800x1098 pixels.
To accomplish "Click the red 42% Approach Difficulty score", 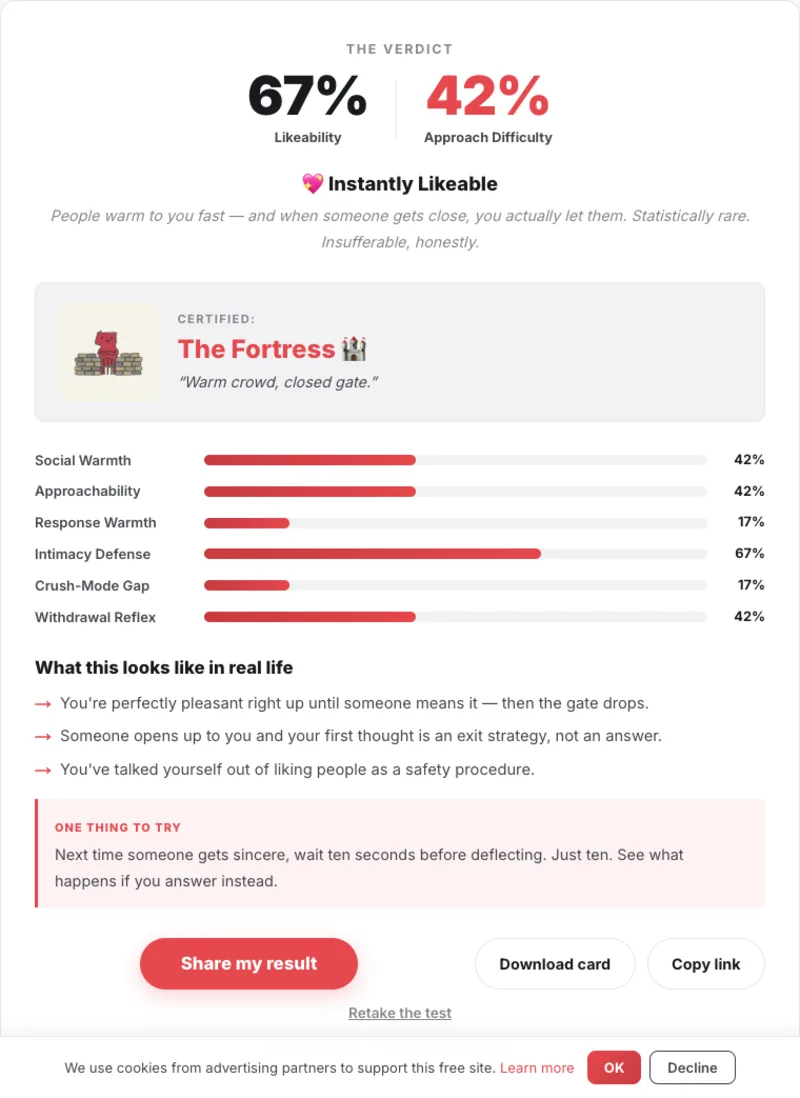I will click(x=488, y=96).
